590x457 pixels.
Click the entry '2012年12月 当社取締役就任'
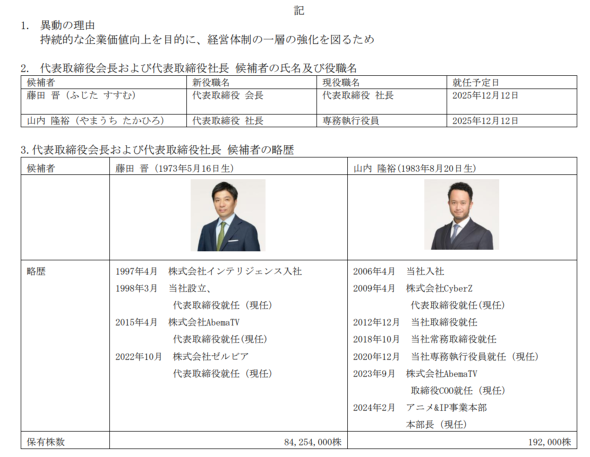(x=415, y=322)
